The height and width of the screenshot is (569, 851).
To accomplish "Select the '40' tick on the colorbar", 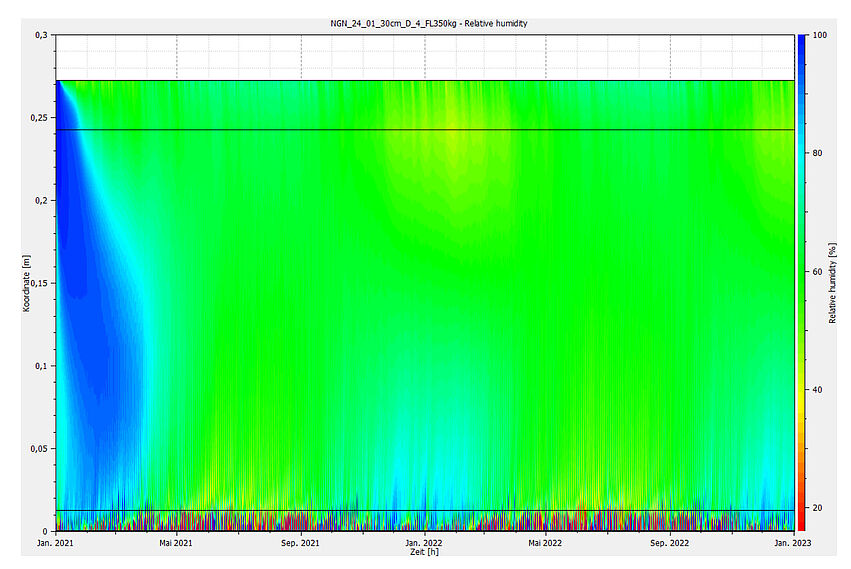I will (817, 389).
